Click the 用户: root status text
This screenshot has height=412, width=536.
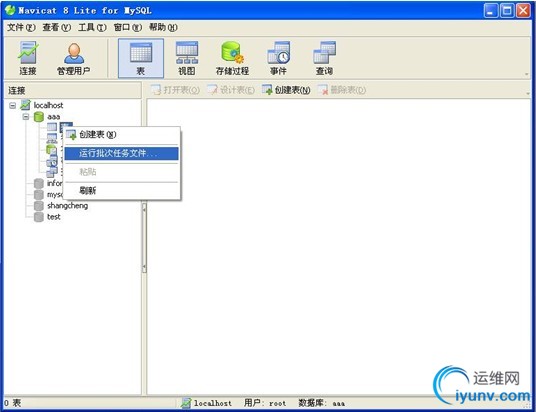point(265,403)
